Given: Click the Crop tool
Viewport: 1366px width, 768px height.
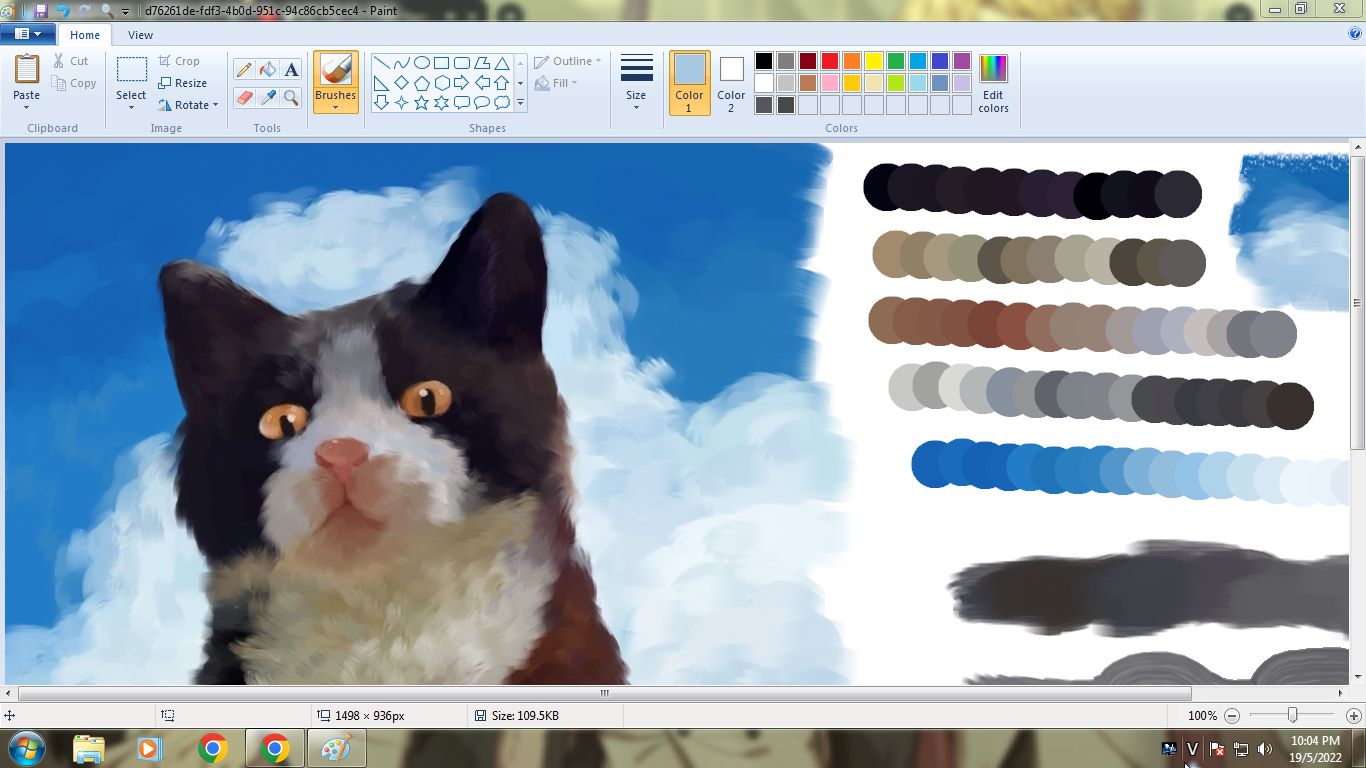Looking at the screenshot, I should pyautogui.click(x=179, y=61).
